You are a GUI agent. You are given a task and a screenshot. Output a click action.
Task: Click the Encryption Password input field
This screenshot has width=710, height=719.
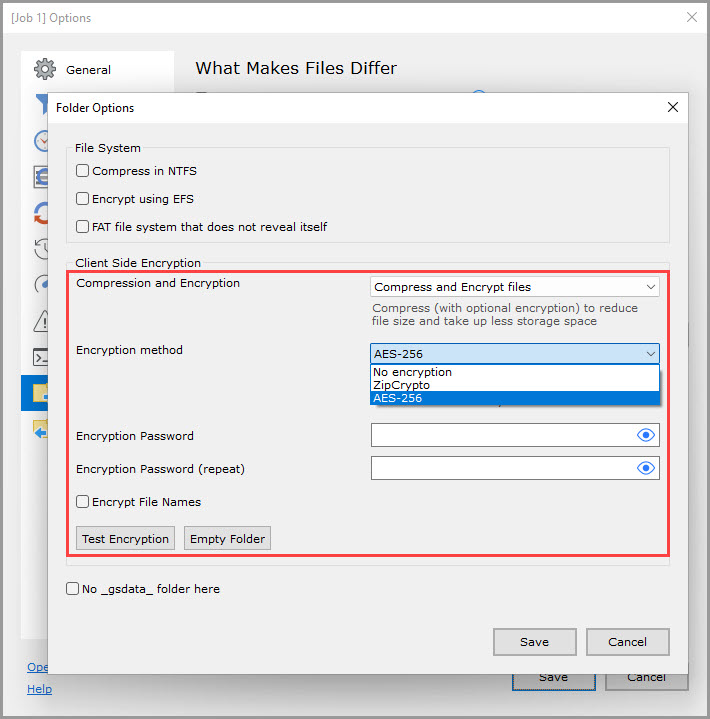[x=500, y=435]
